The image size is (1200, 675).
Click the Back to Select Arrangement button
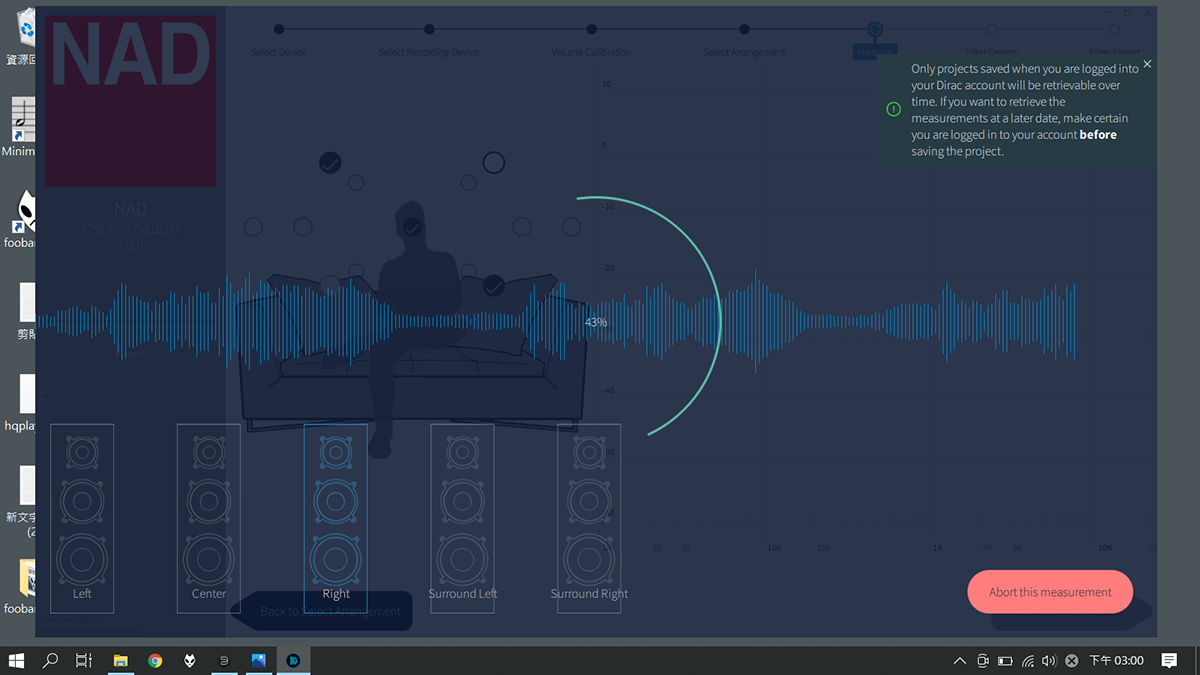point(321,611)
